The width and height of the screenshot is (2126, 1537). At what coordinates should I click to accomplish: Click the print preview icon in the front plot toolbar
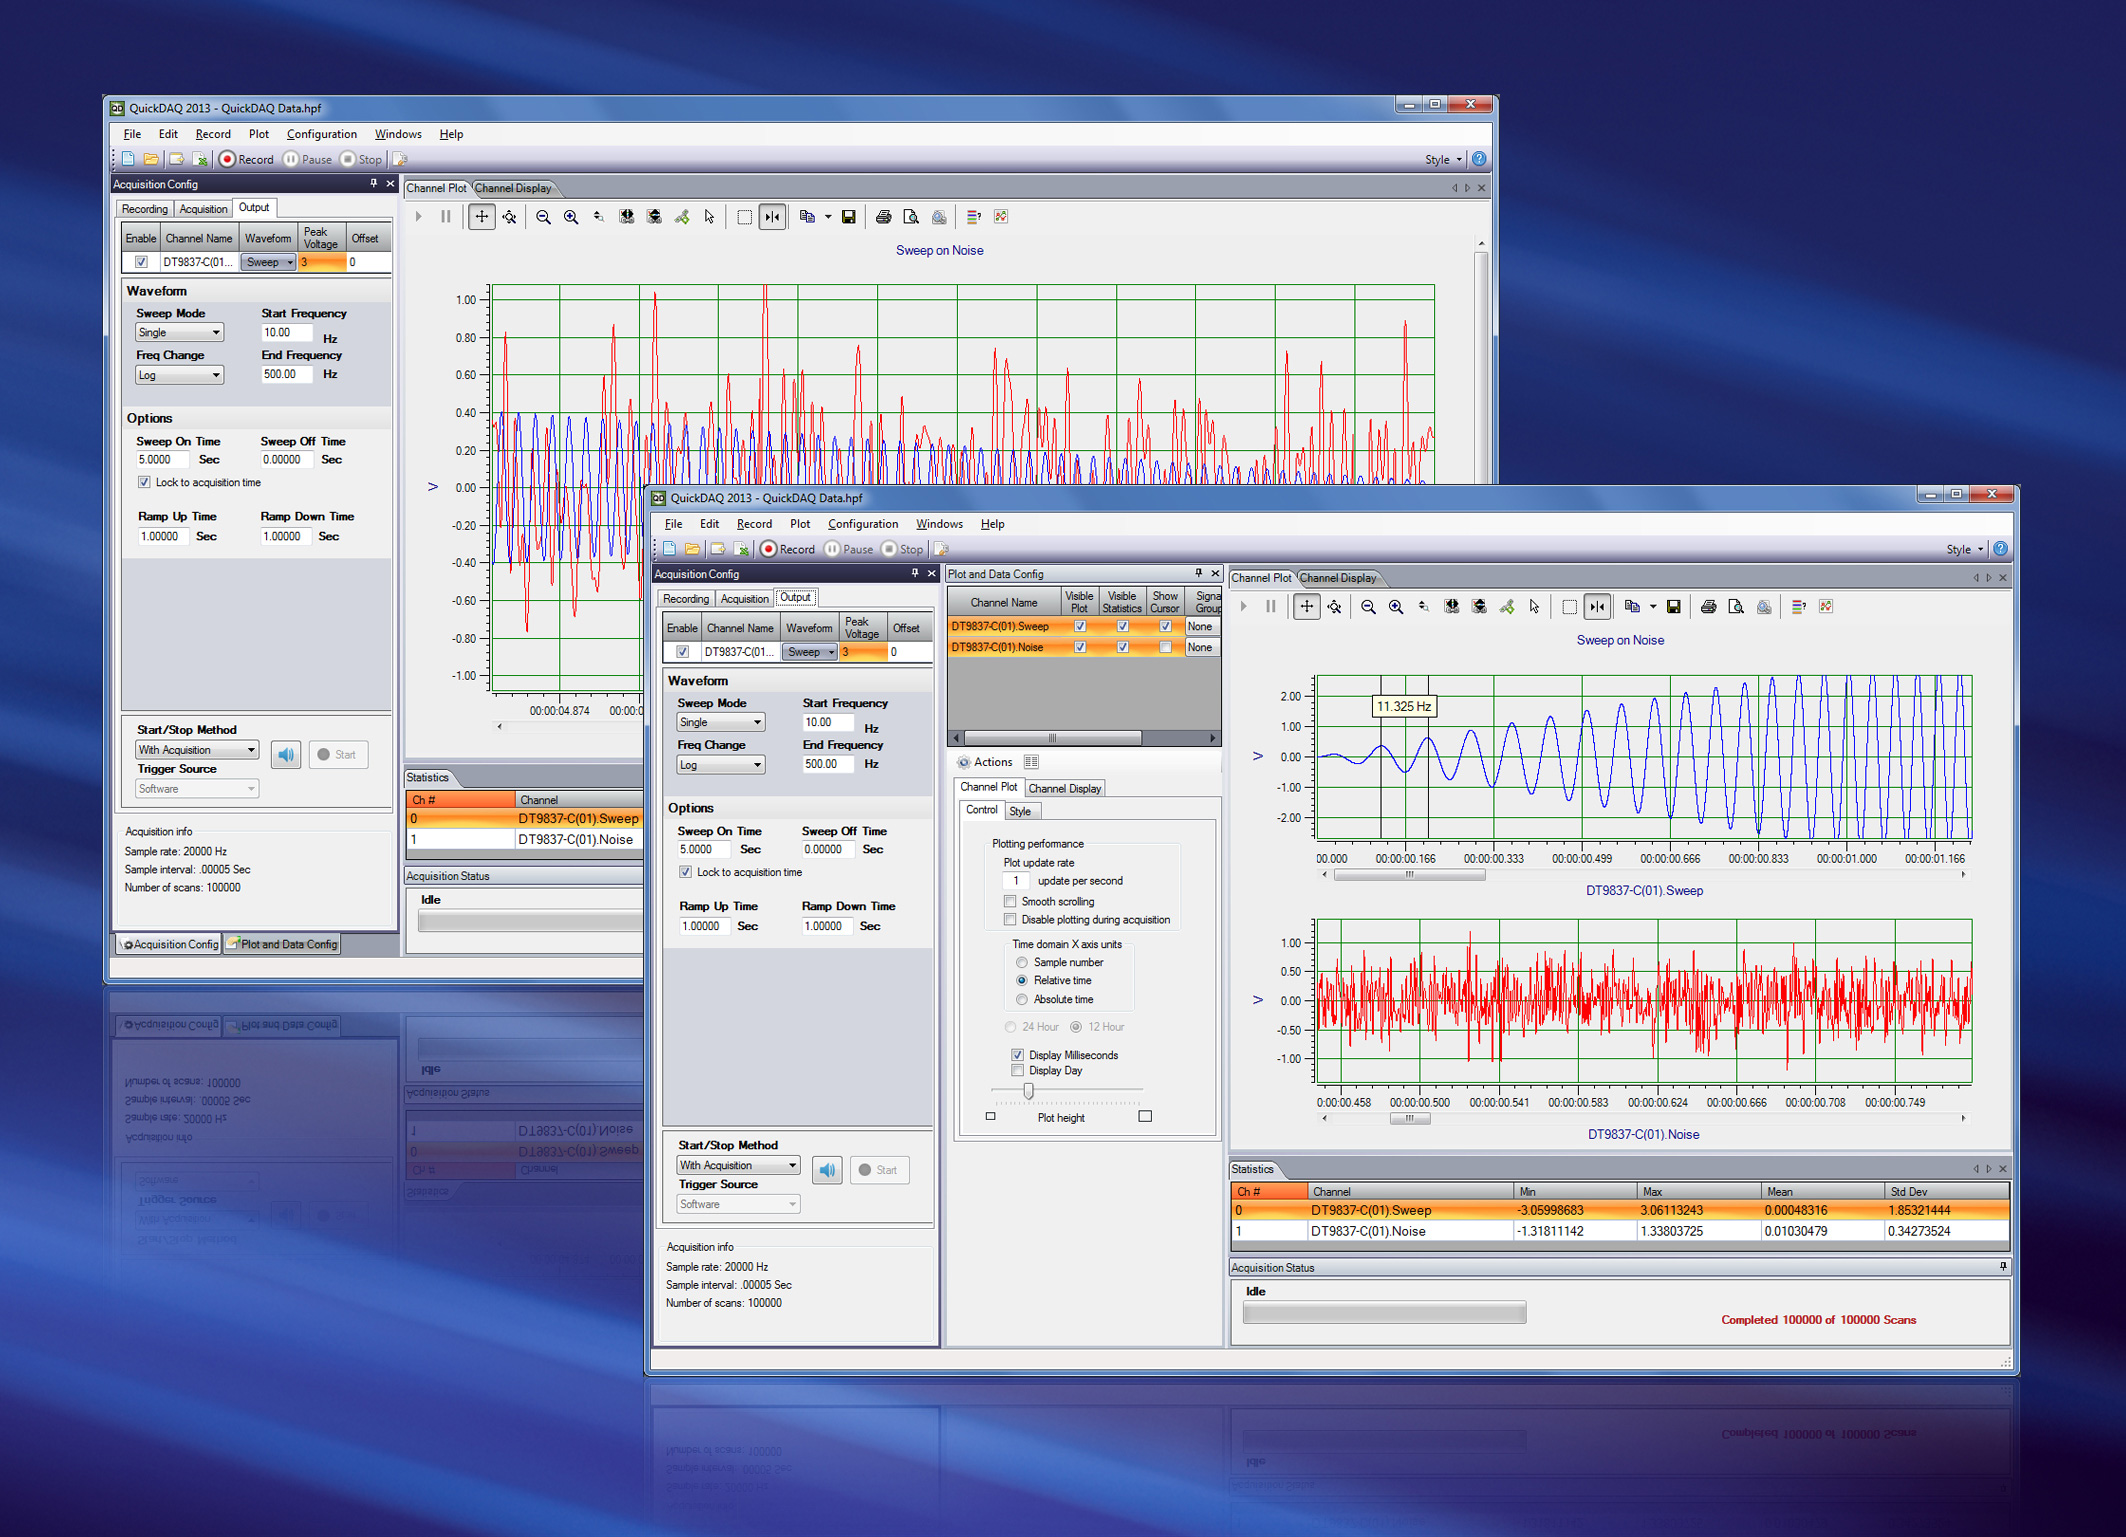pos(1736,607)
